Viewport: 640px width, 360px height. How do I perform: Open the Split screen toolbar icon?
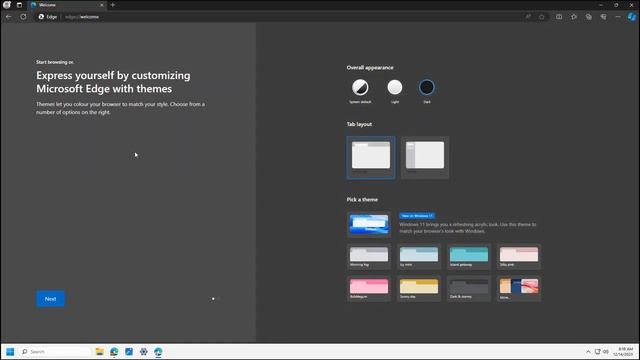click(559, 17)
